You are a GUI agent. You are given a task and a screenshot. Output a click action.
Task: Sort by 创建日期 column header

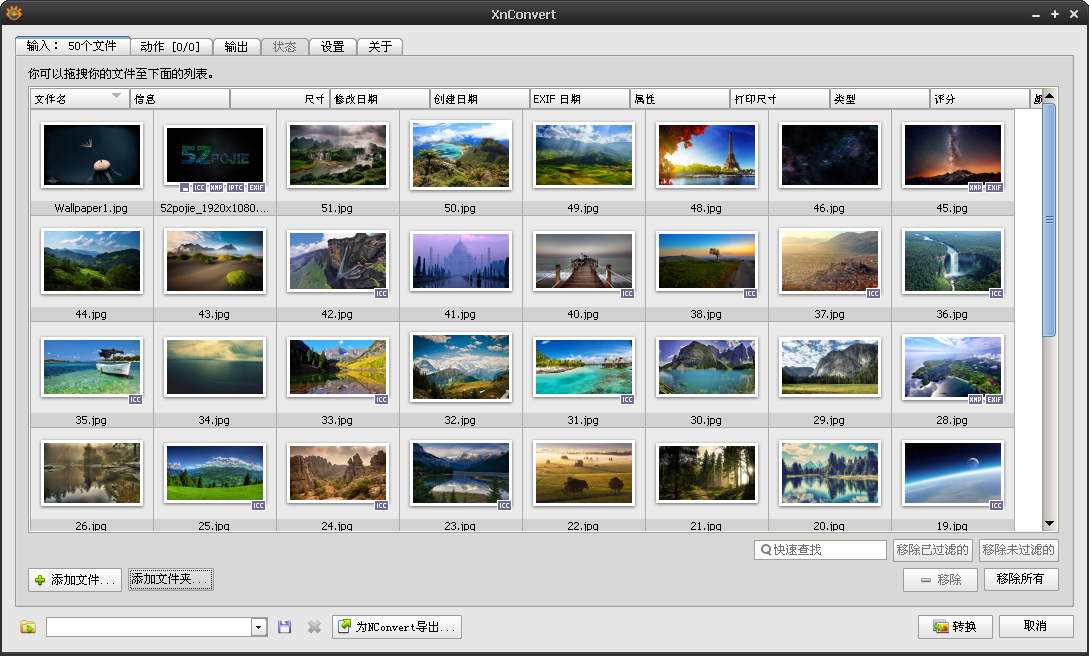pyautogui.click(x=480, y=99)
